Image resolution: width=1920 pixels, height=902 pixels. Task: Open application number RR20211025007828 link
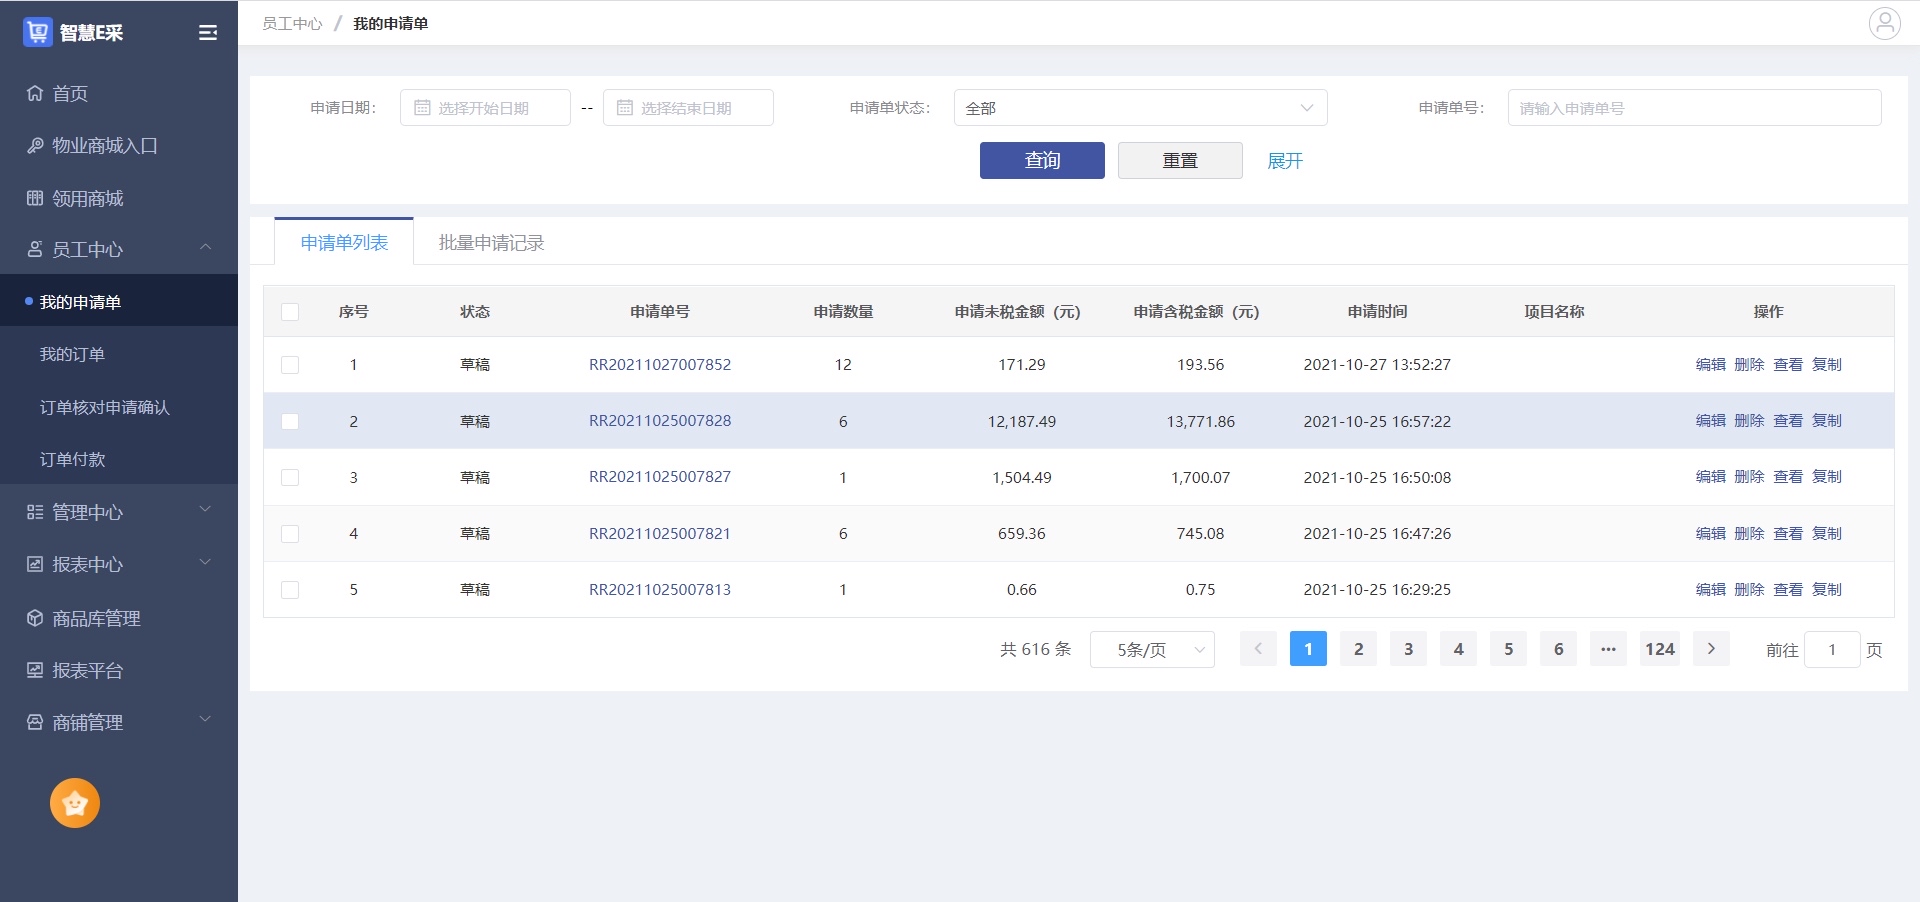(660, 421)
